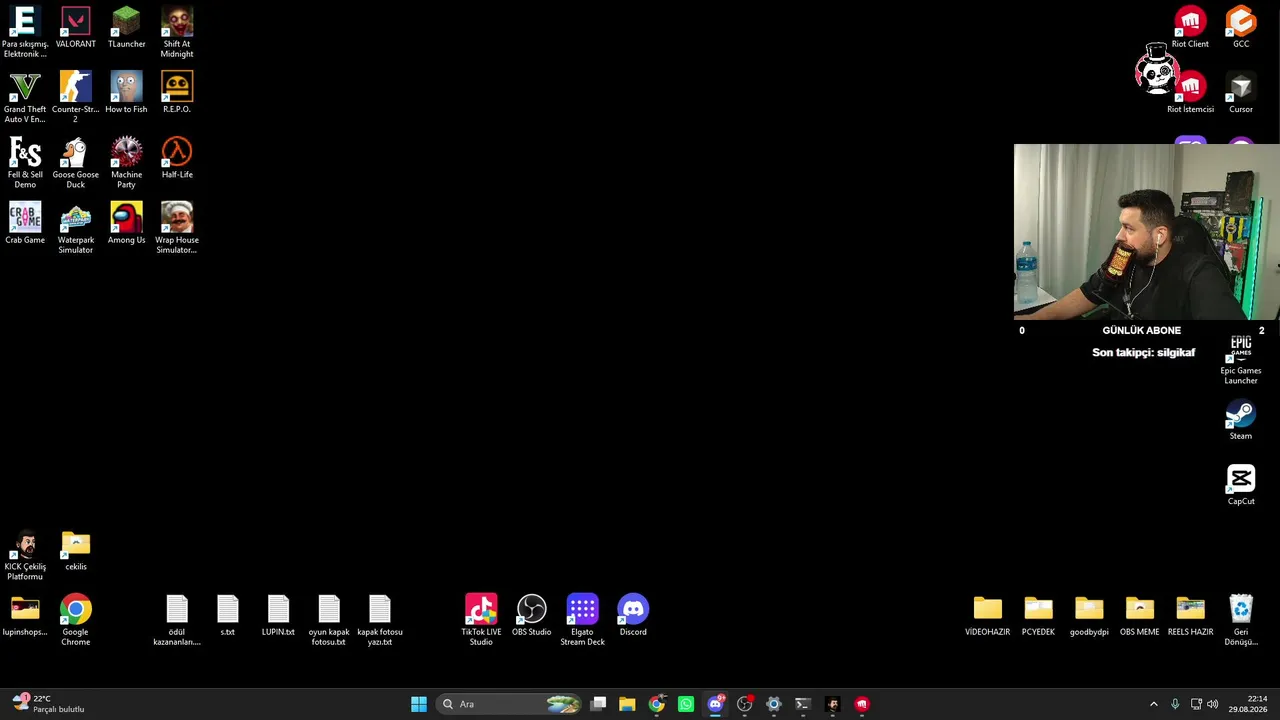Viewport: 1280px width, 720px height.
Task: Open Goose Goose Duck shortcut
Action: 76,163
